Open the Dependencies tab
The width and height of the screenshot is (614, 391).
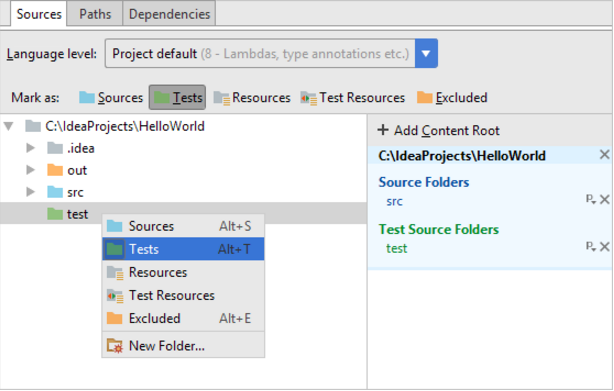(169, 14)
